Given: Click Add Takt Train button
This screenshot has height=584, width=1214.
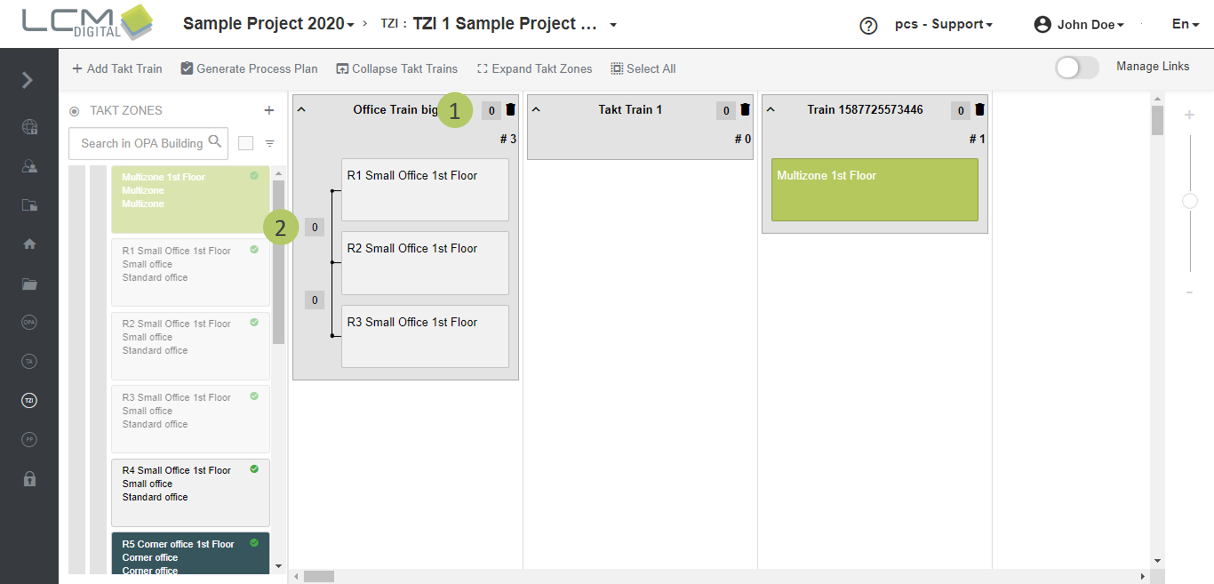Looking at the screenshot, I should coord(117,69).
